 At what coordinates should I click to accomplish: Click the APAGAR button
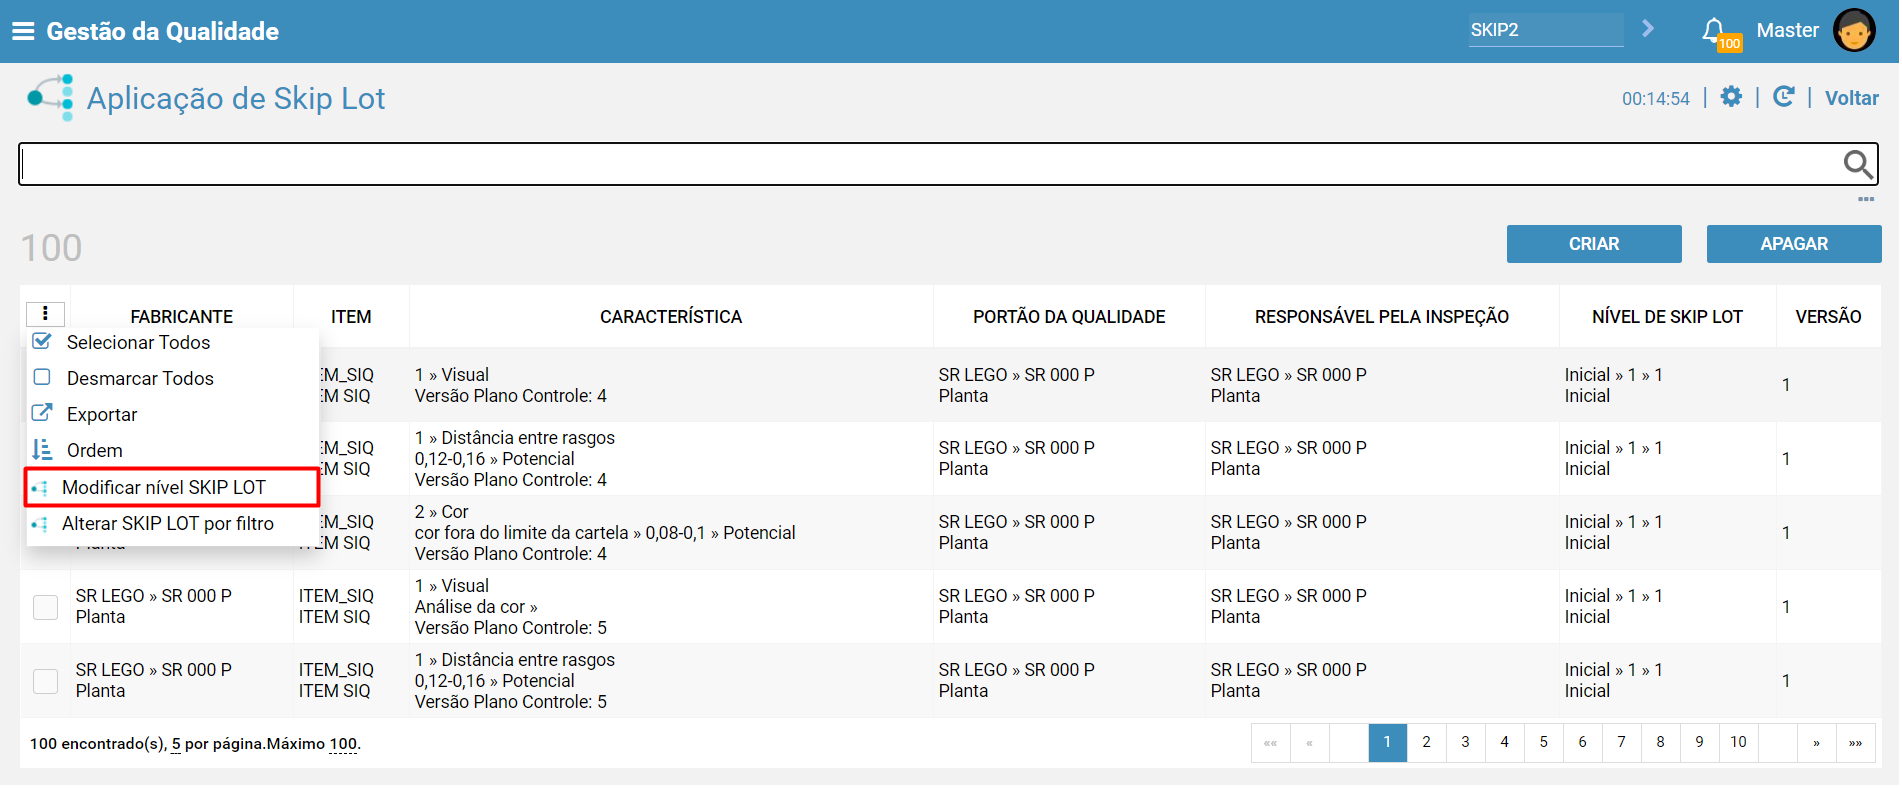point(1794,244)
